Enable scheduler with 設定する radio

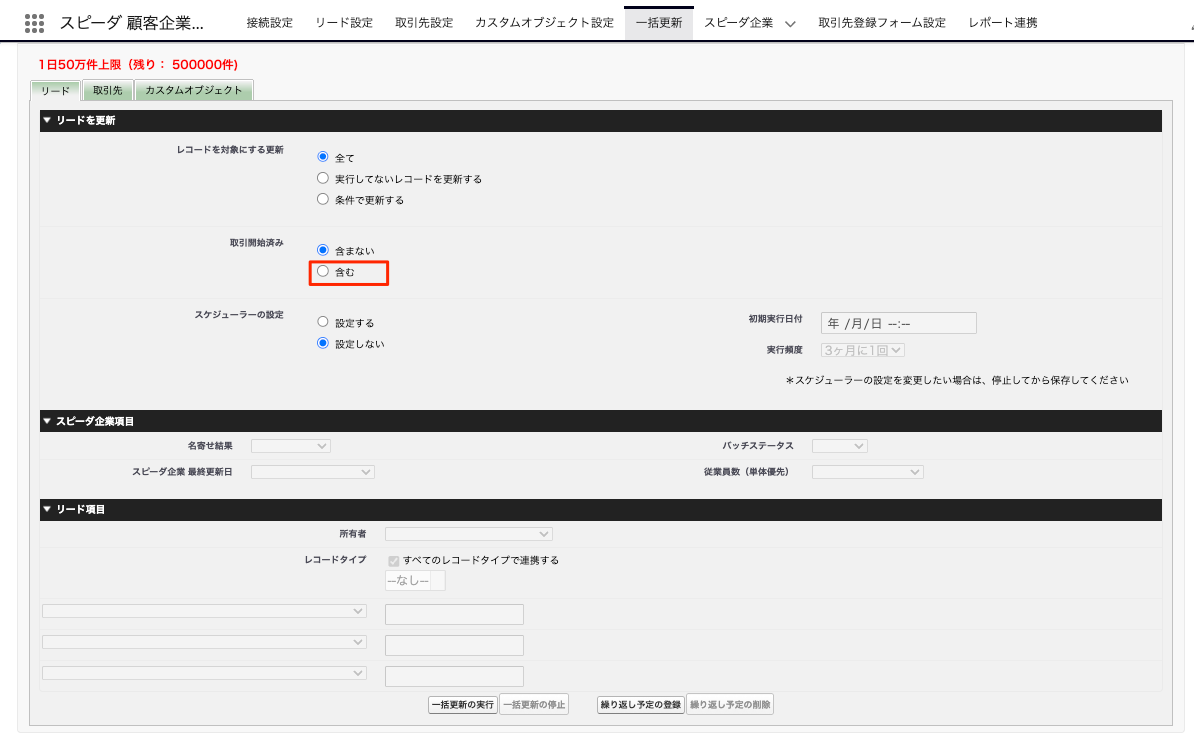pyautogui.click(x=323, y=323)
